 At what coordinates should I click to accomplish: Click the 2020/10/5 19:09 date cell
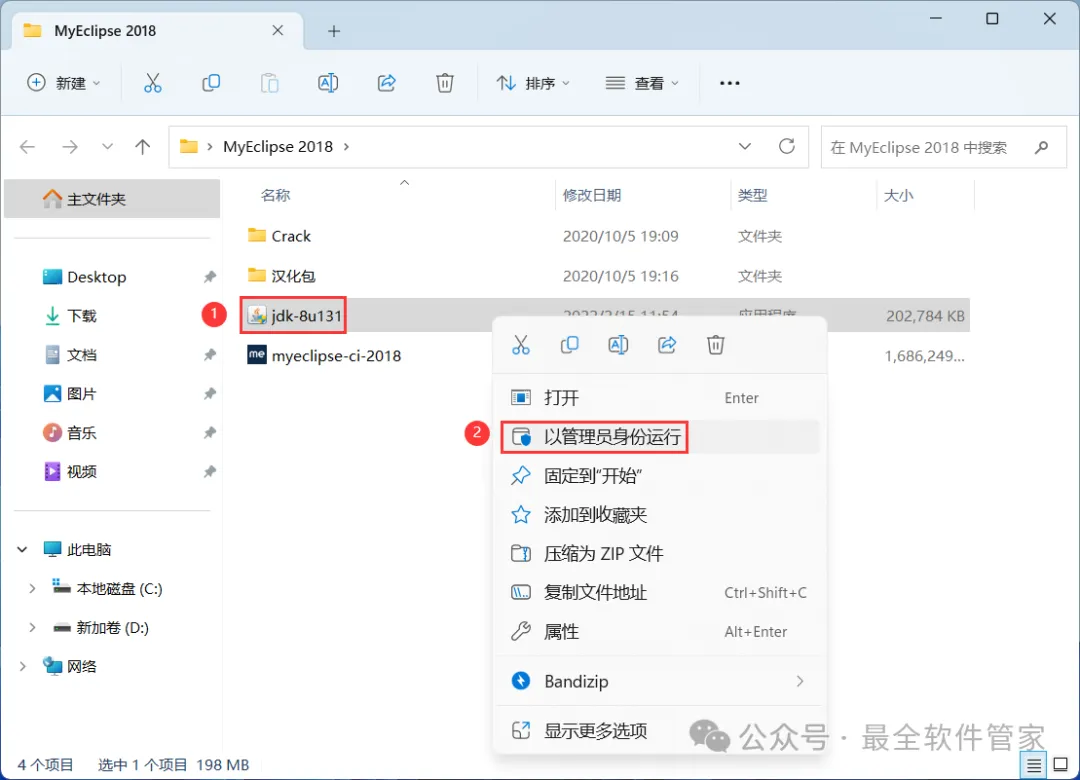(x=621, y=236)
